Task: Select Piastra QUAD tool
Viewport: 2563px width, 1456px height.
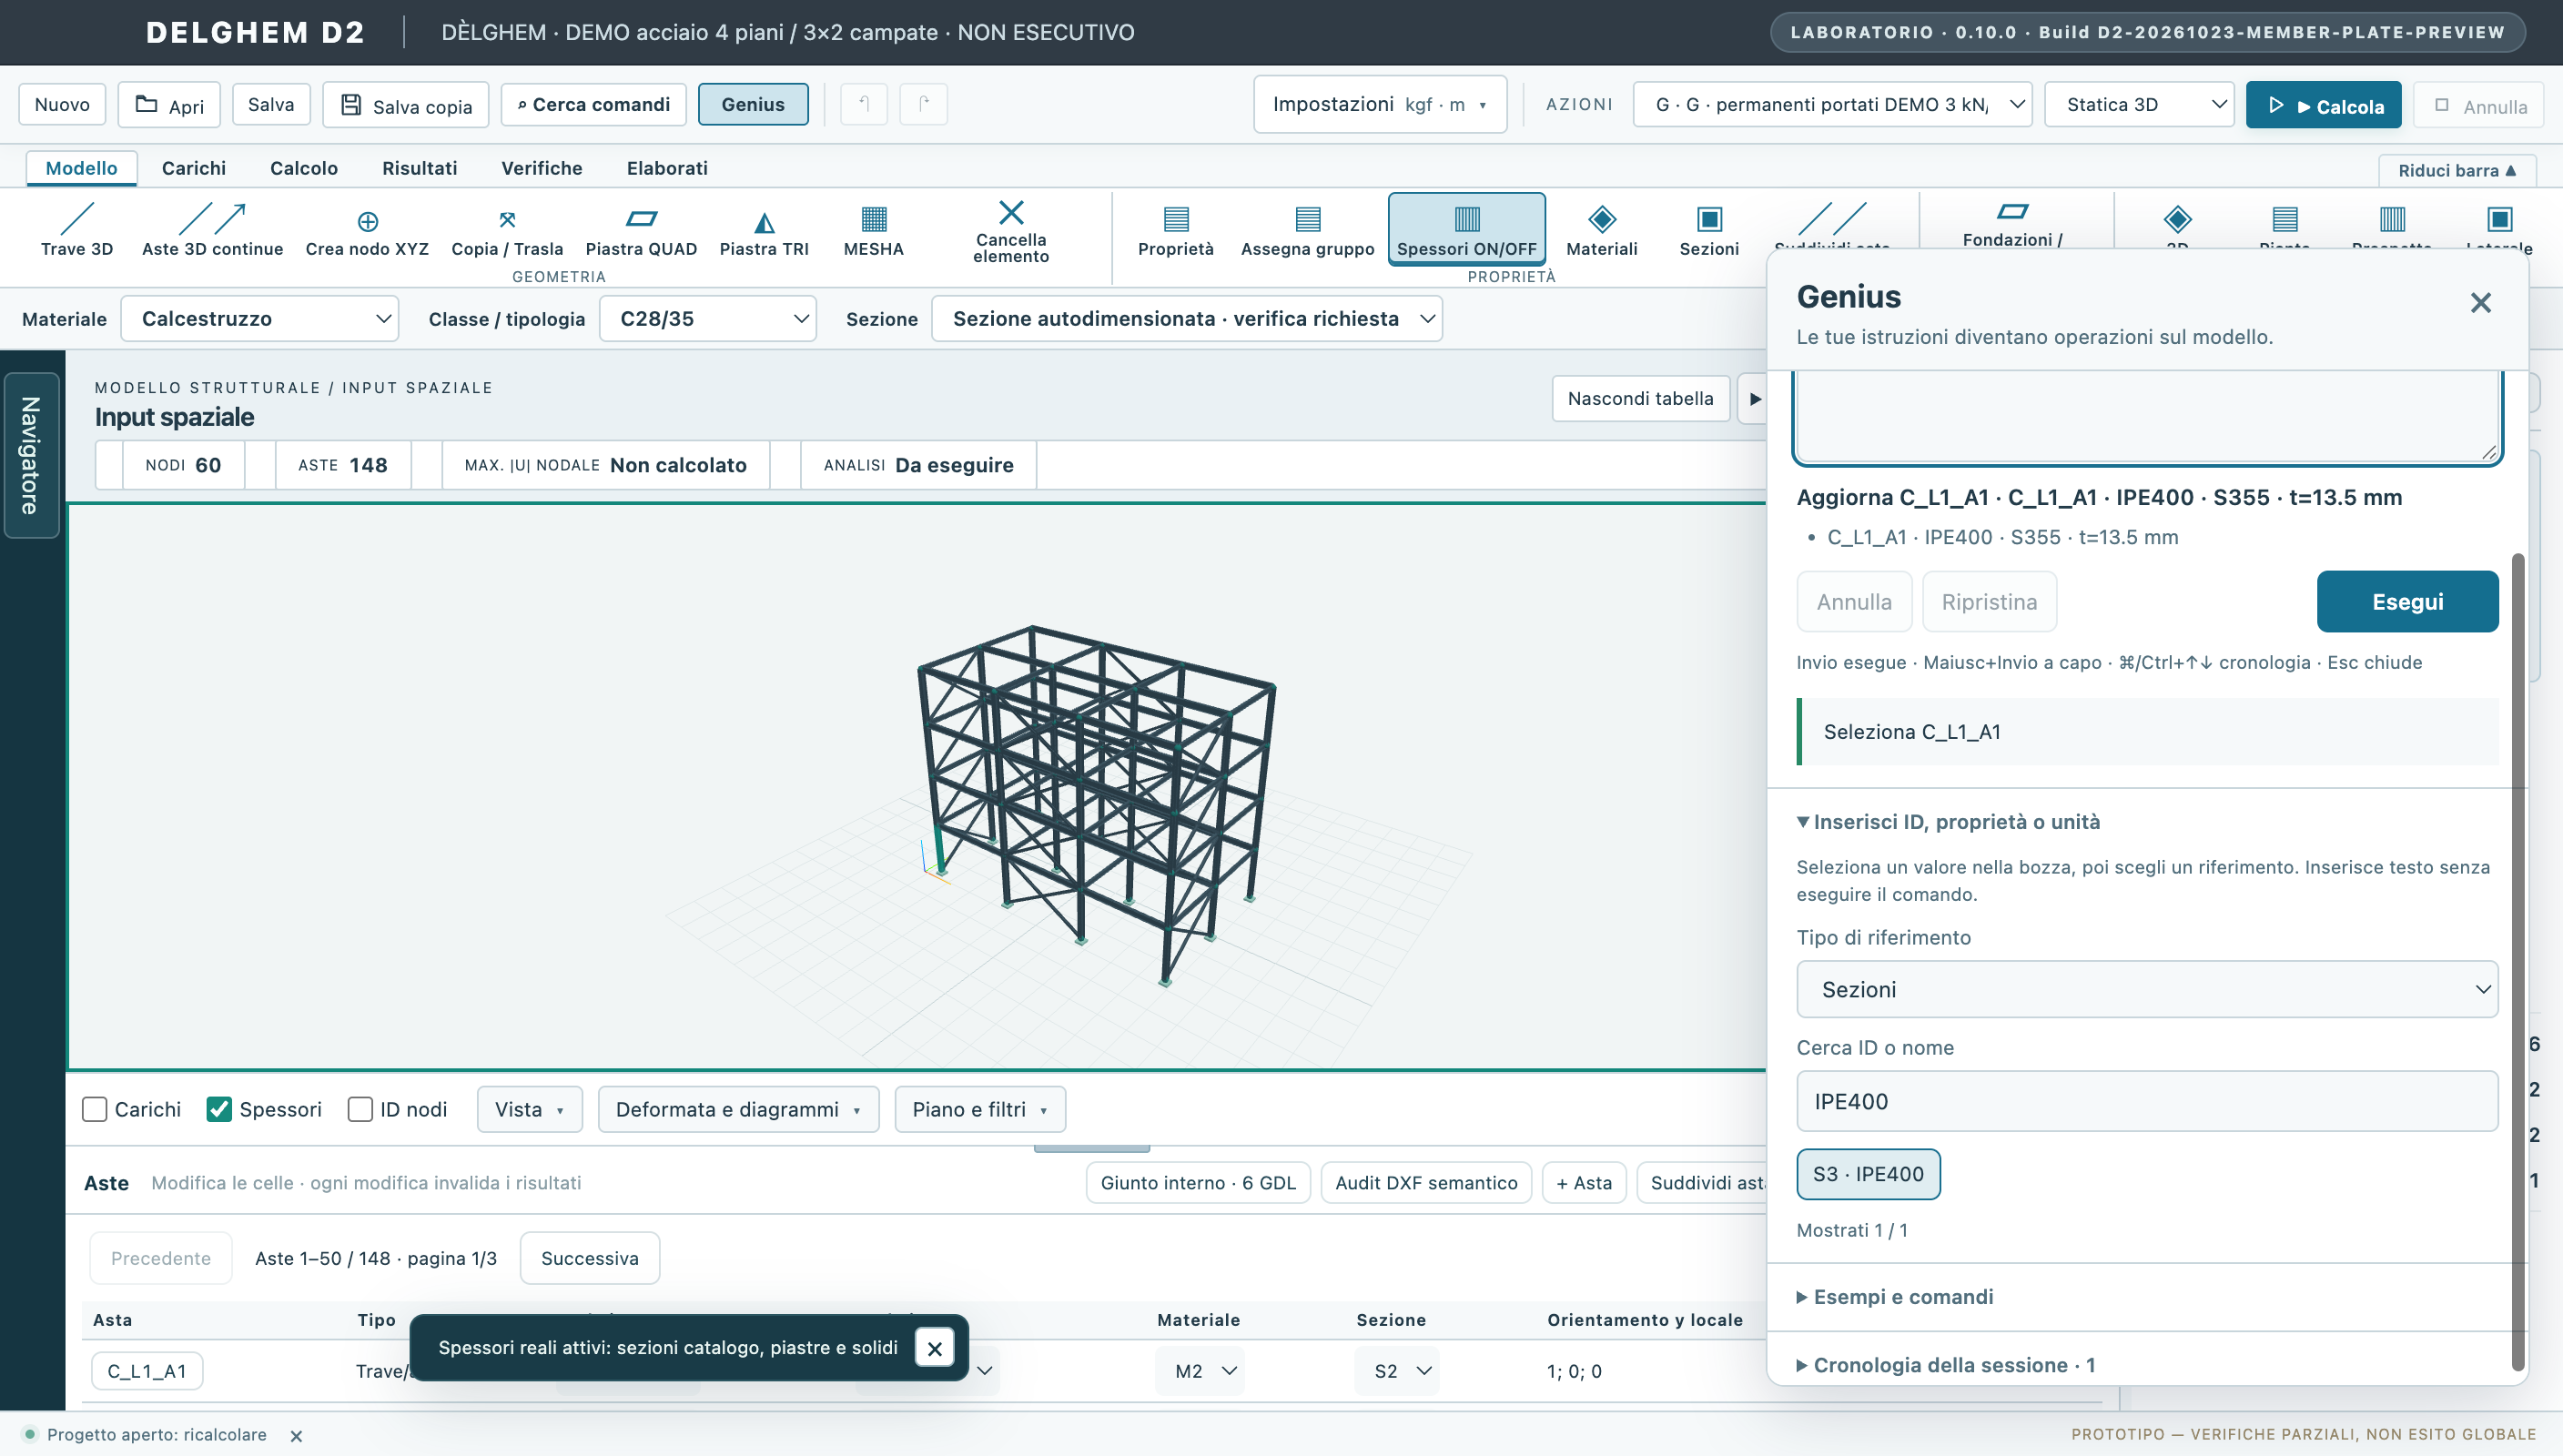Action: 641,230
